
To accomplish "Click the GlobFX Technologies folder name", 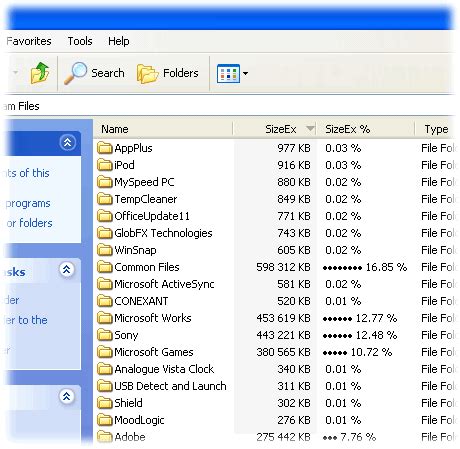I will 163,233.
